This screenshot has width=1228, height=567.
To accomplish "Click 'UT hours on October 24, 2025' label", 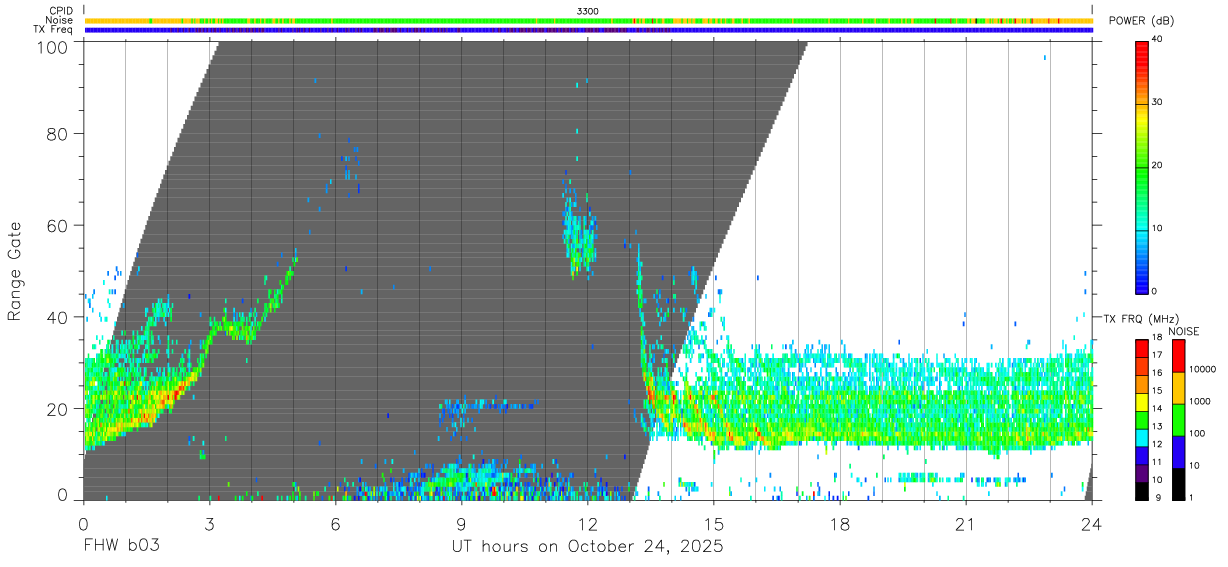I will [x=586, y=547].
